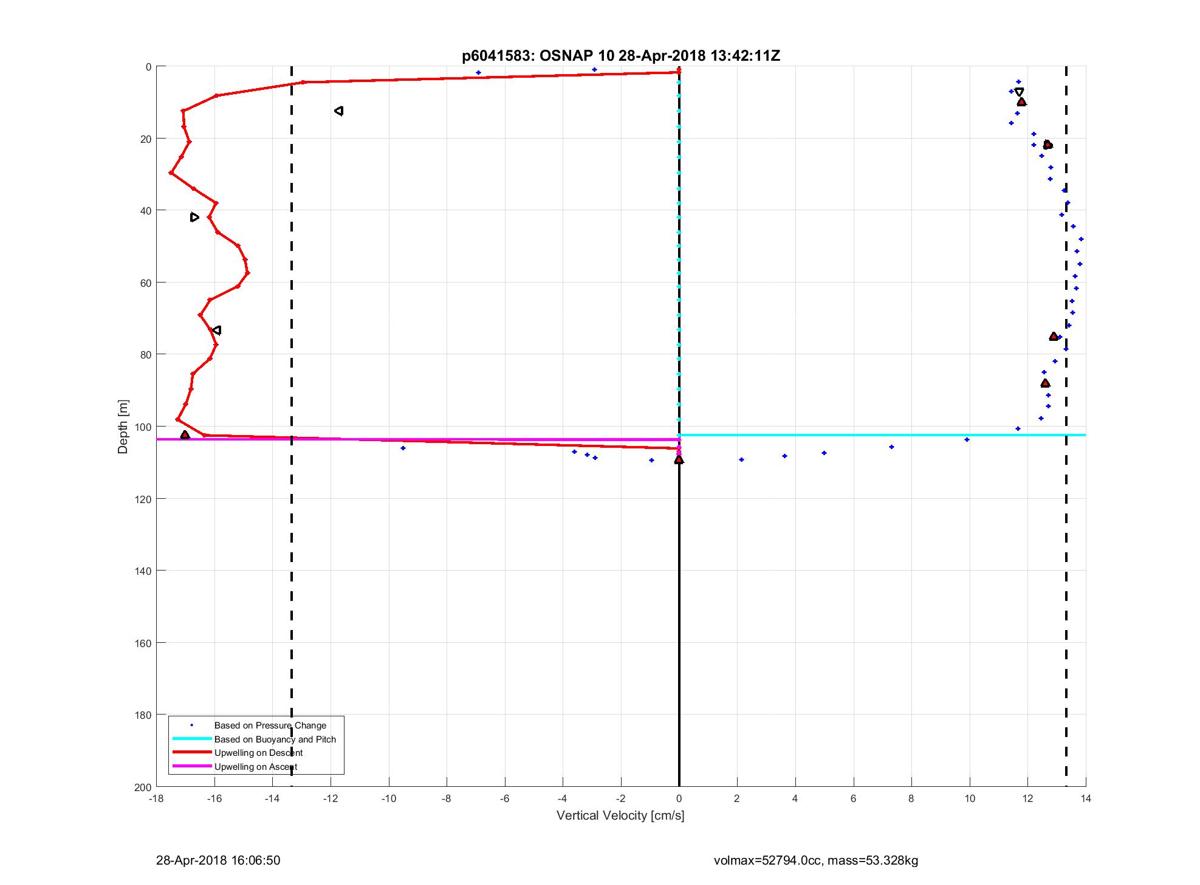The width and height of the screenshot is (1200, 885).
Task: Click depth-axis tick label 80
Action: coord(145,355)
